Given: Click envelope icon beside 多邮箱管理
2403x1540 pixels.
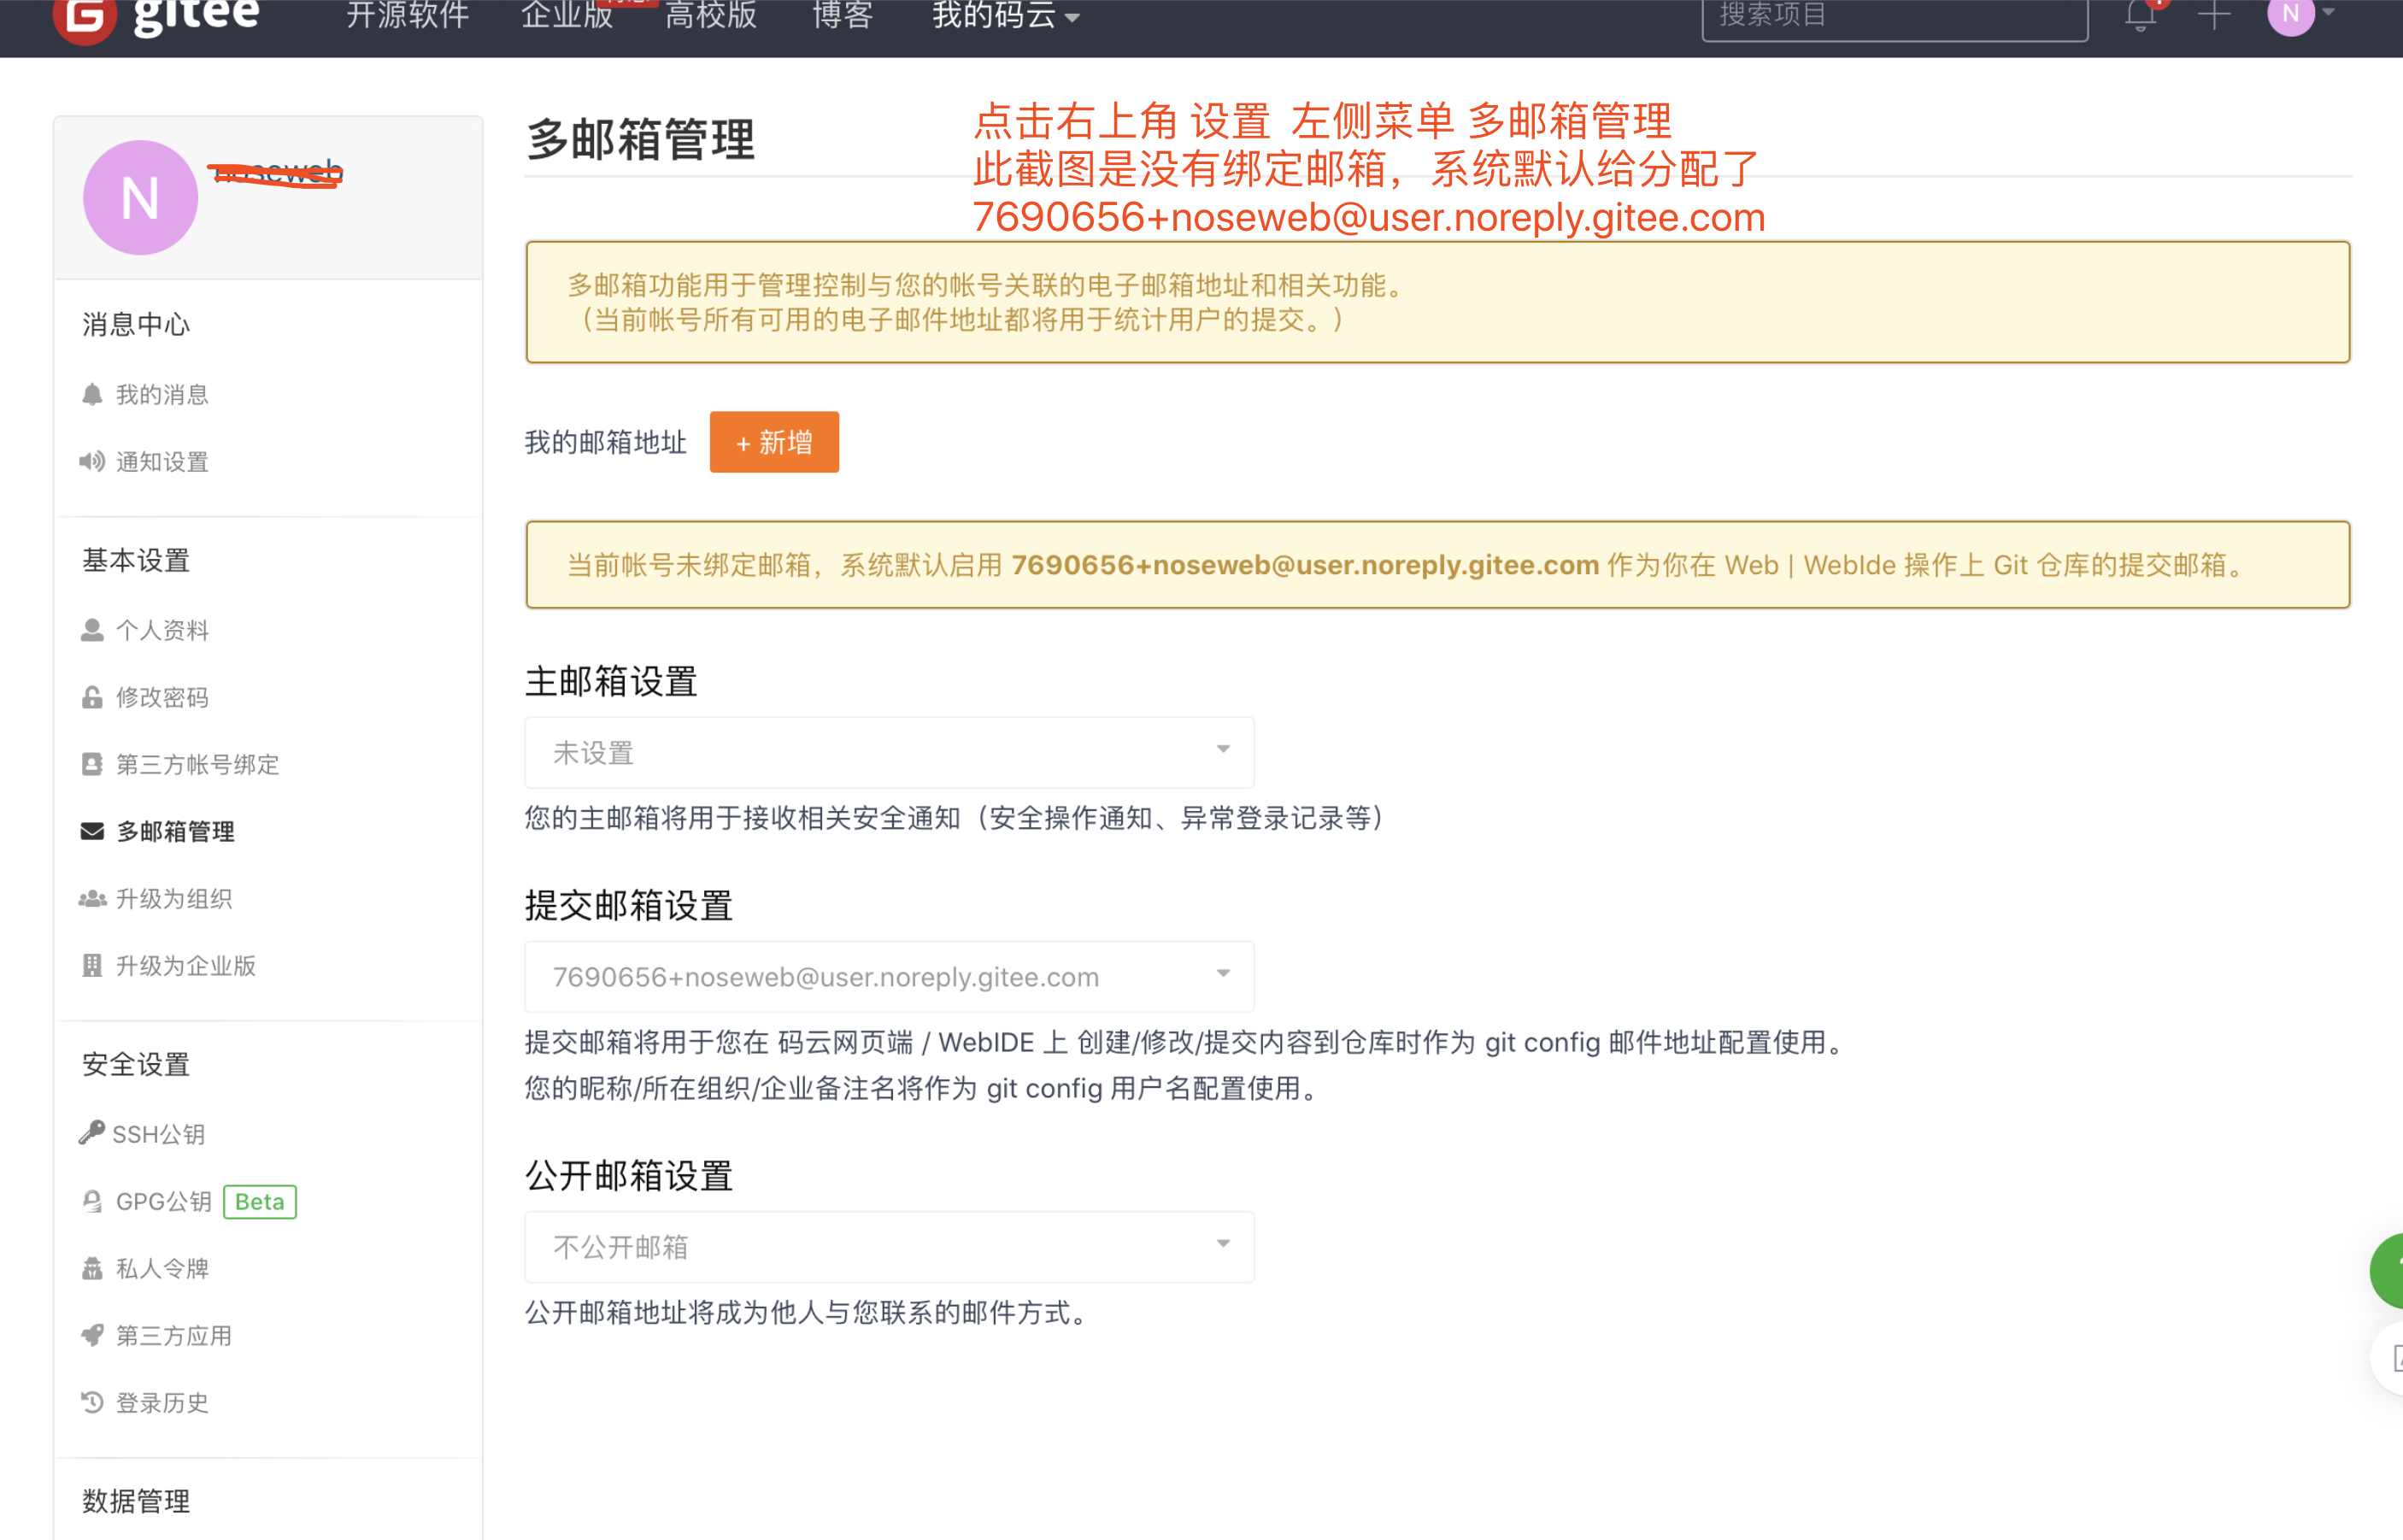Looking at the screenshot, I should tap(92, 831).
